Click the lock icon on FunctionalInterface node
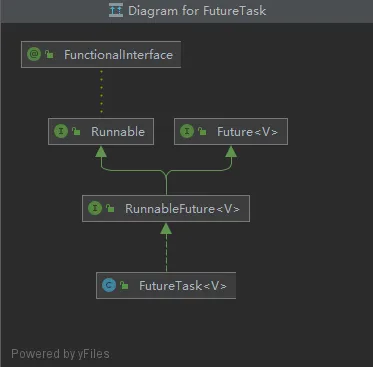This screenshot has width=373, height=367. click(x=49, y=54)
